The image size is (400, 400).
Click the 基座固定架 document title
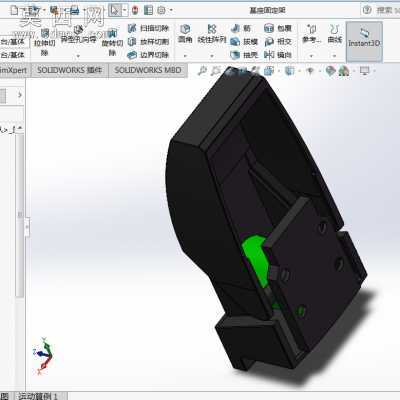pos(267,10)
